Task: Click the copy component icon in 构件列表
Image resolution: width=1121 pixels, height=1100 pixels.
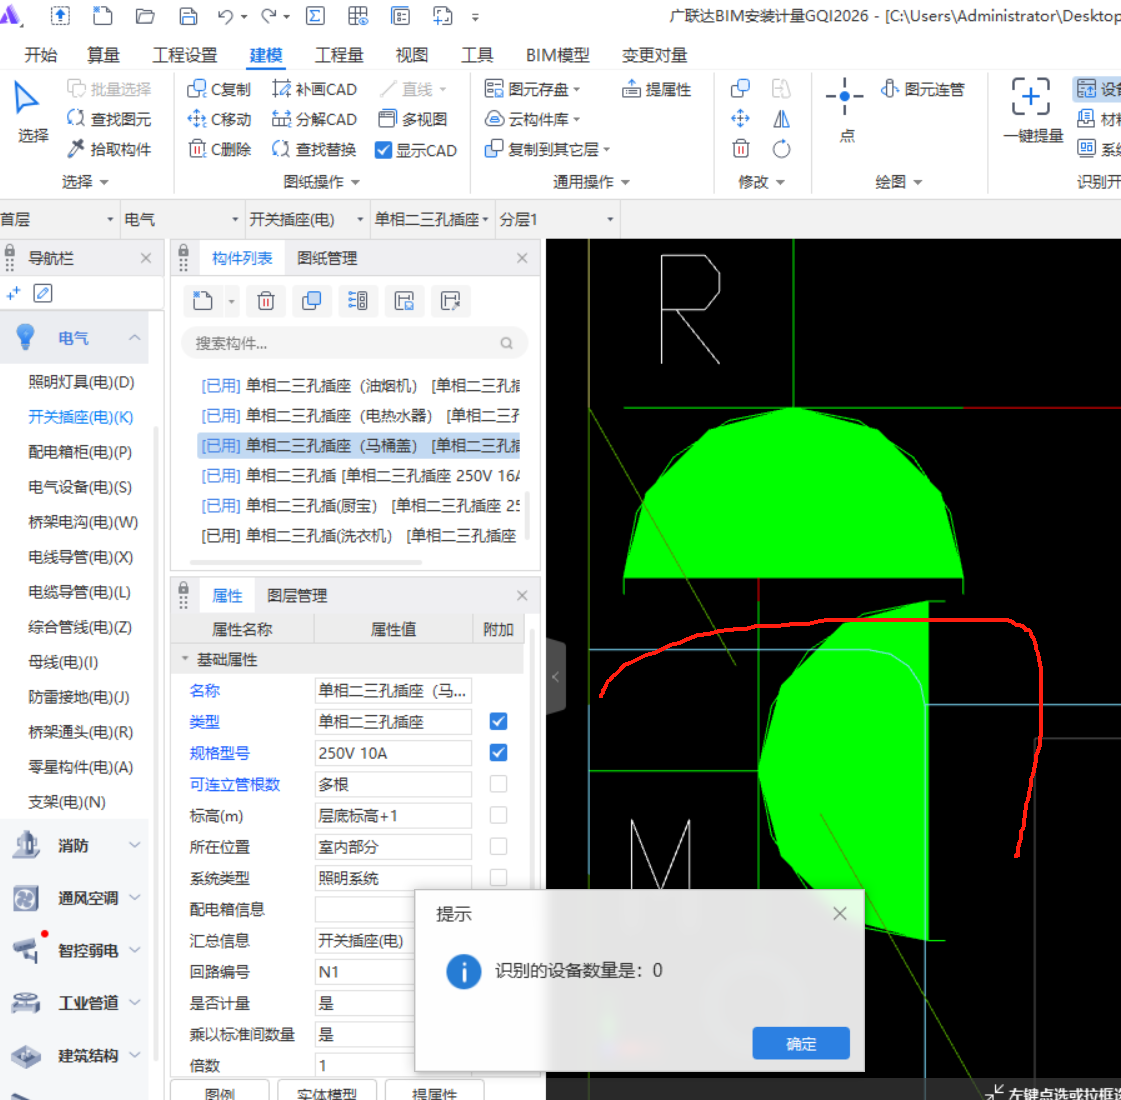Action: click(312, 301)
